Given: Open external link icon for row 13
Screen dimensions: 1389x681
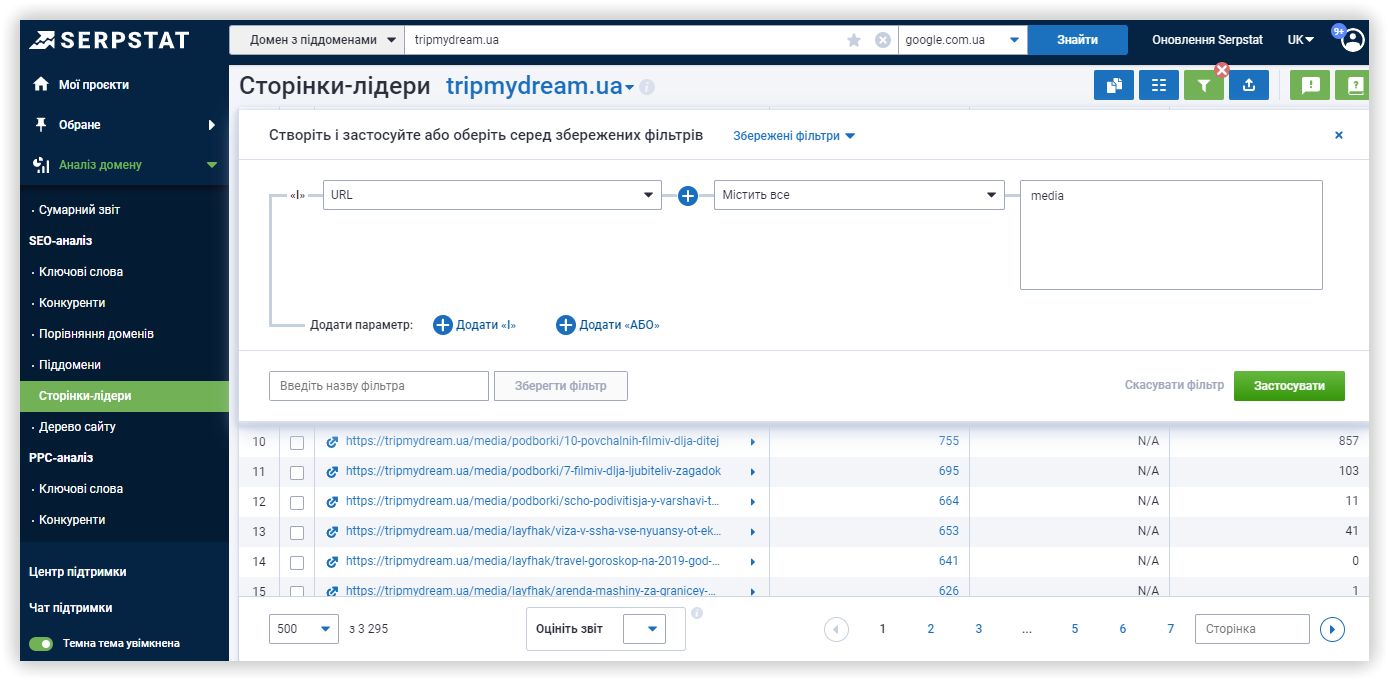Looking at the screenshot, I should pyautogui.click(x=333, y=531).
